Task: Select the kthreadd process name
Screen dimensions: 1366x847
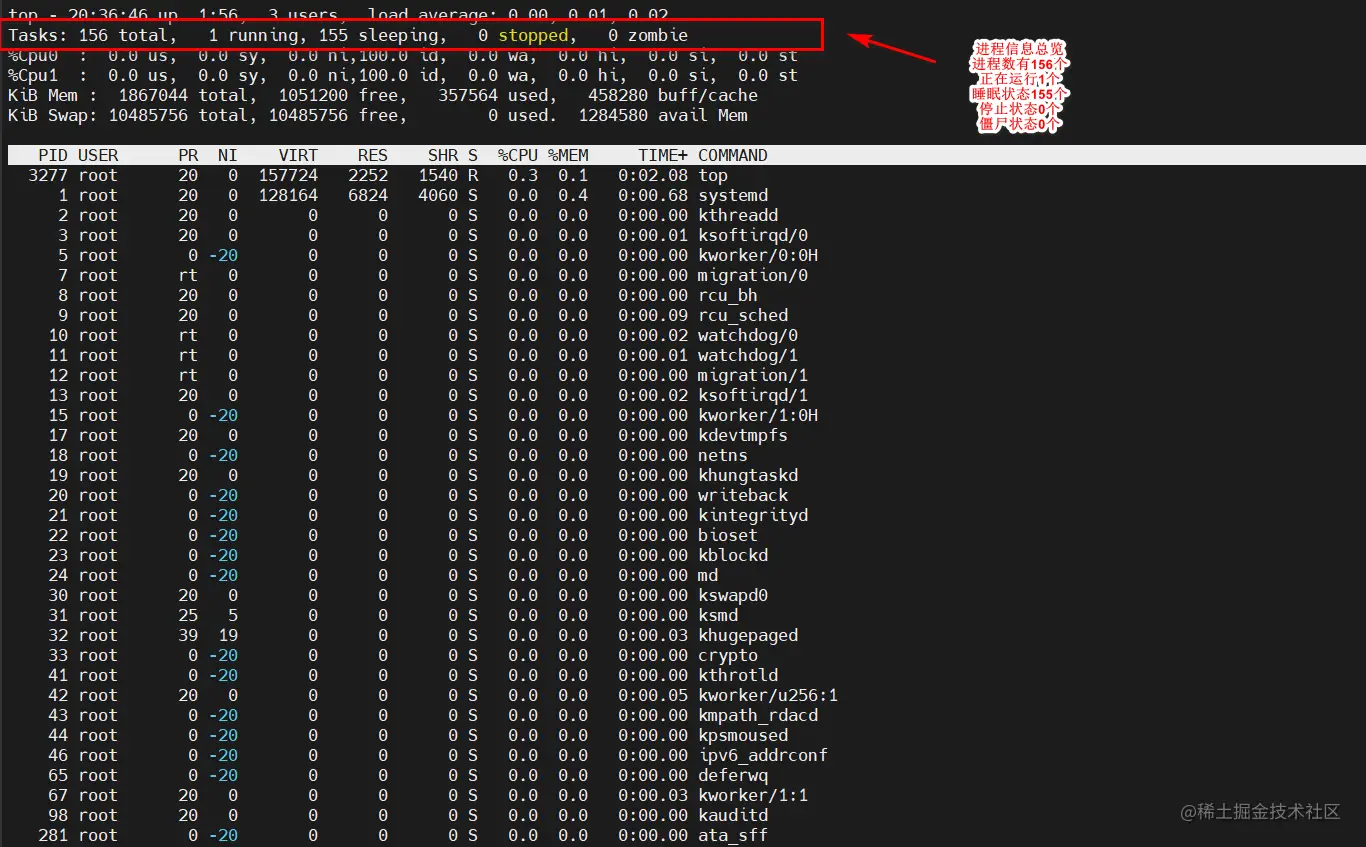Action: (x=738, y=215)
